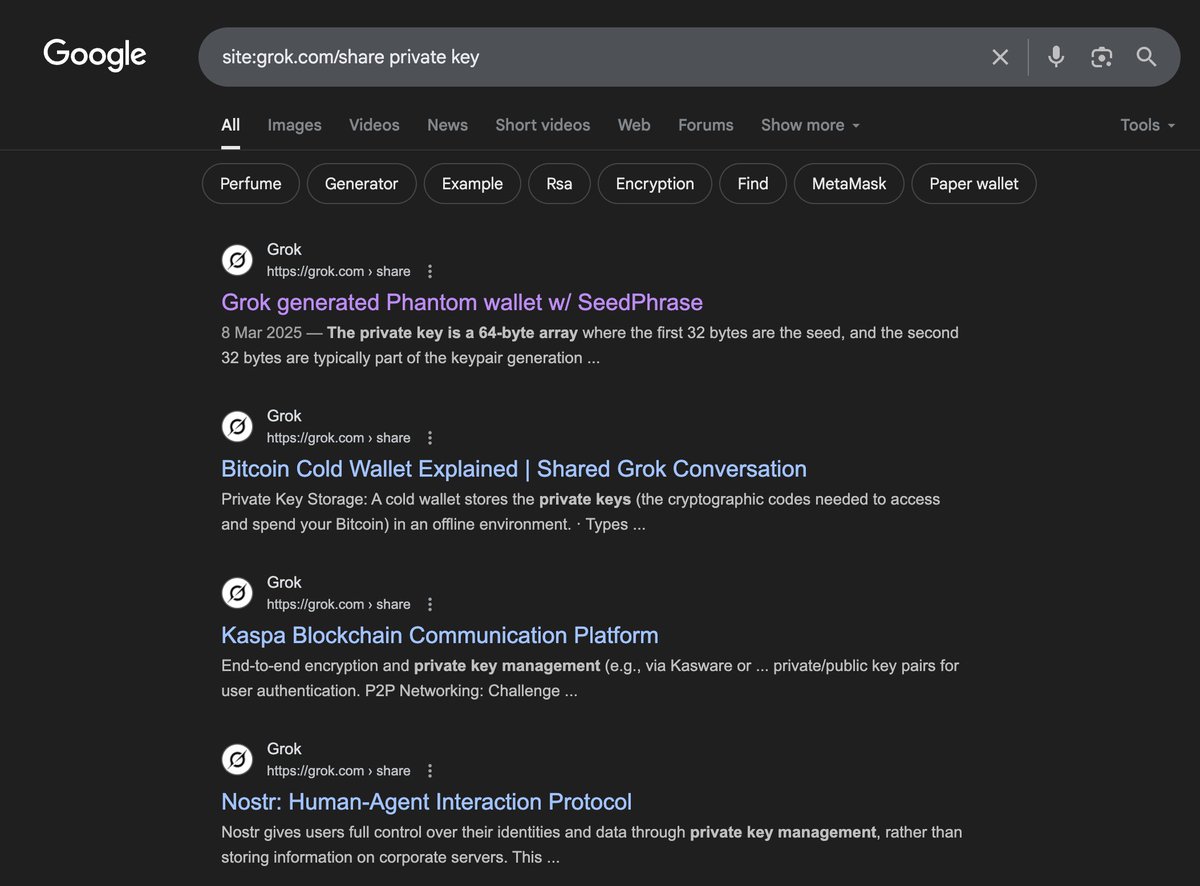Click the Google logo
1200x886 pixels.
pos(95,55)
